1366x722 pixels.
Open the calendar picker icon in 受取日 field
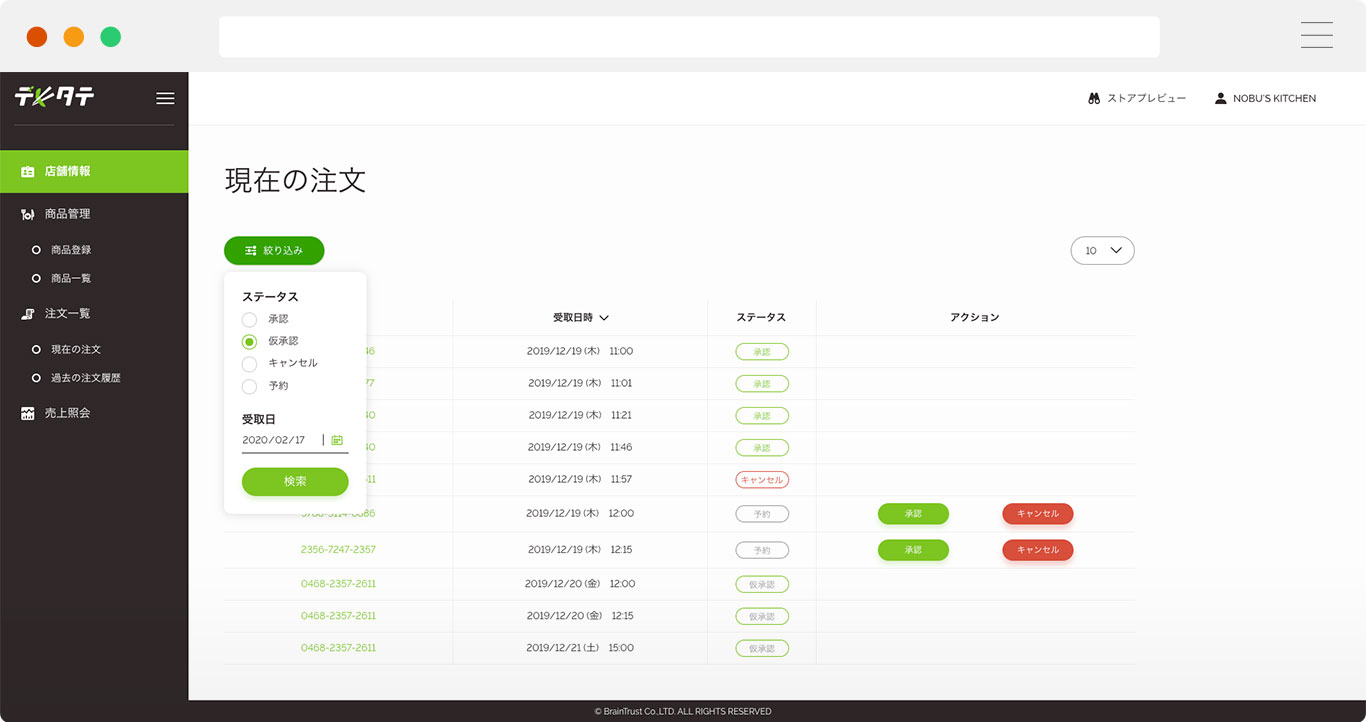tap(337, 440)
